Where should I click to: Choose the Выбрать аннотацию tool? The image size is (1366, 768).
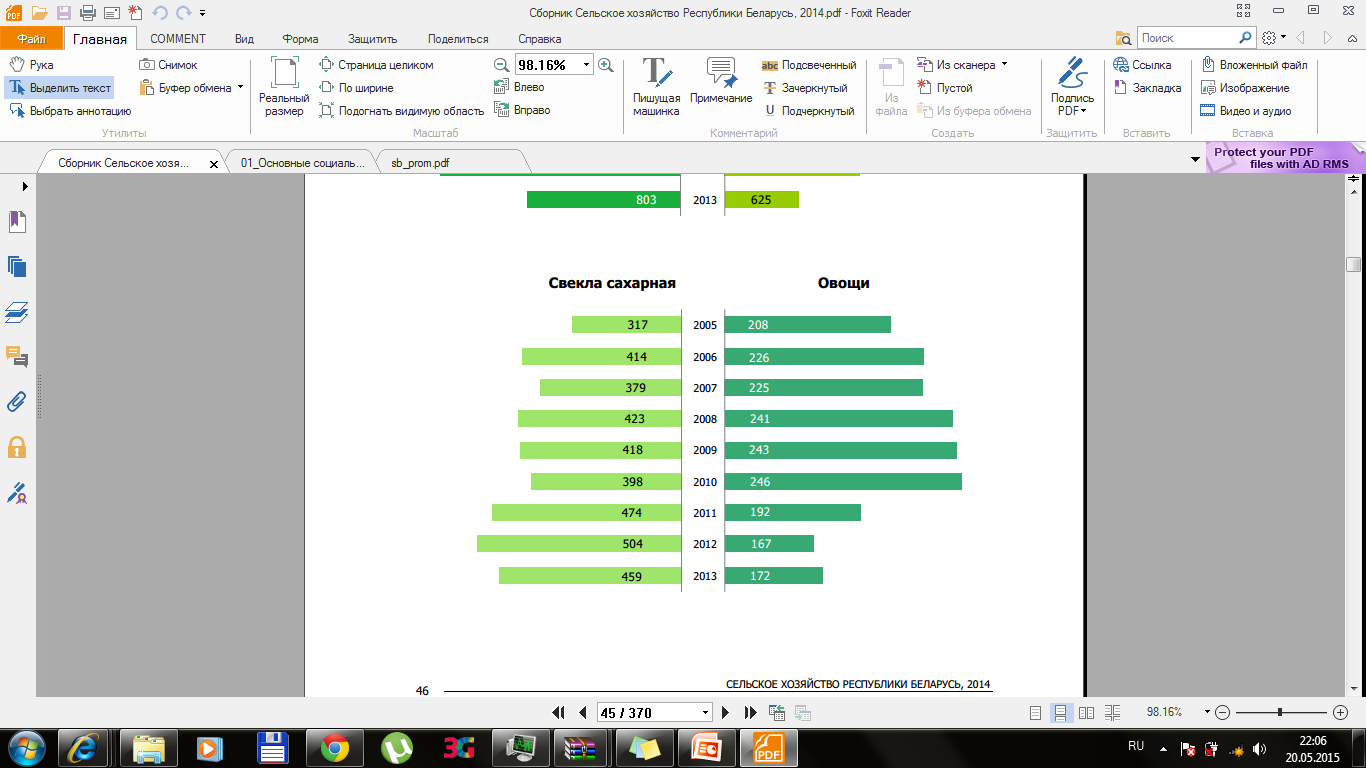69,111
